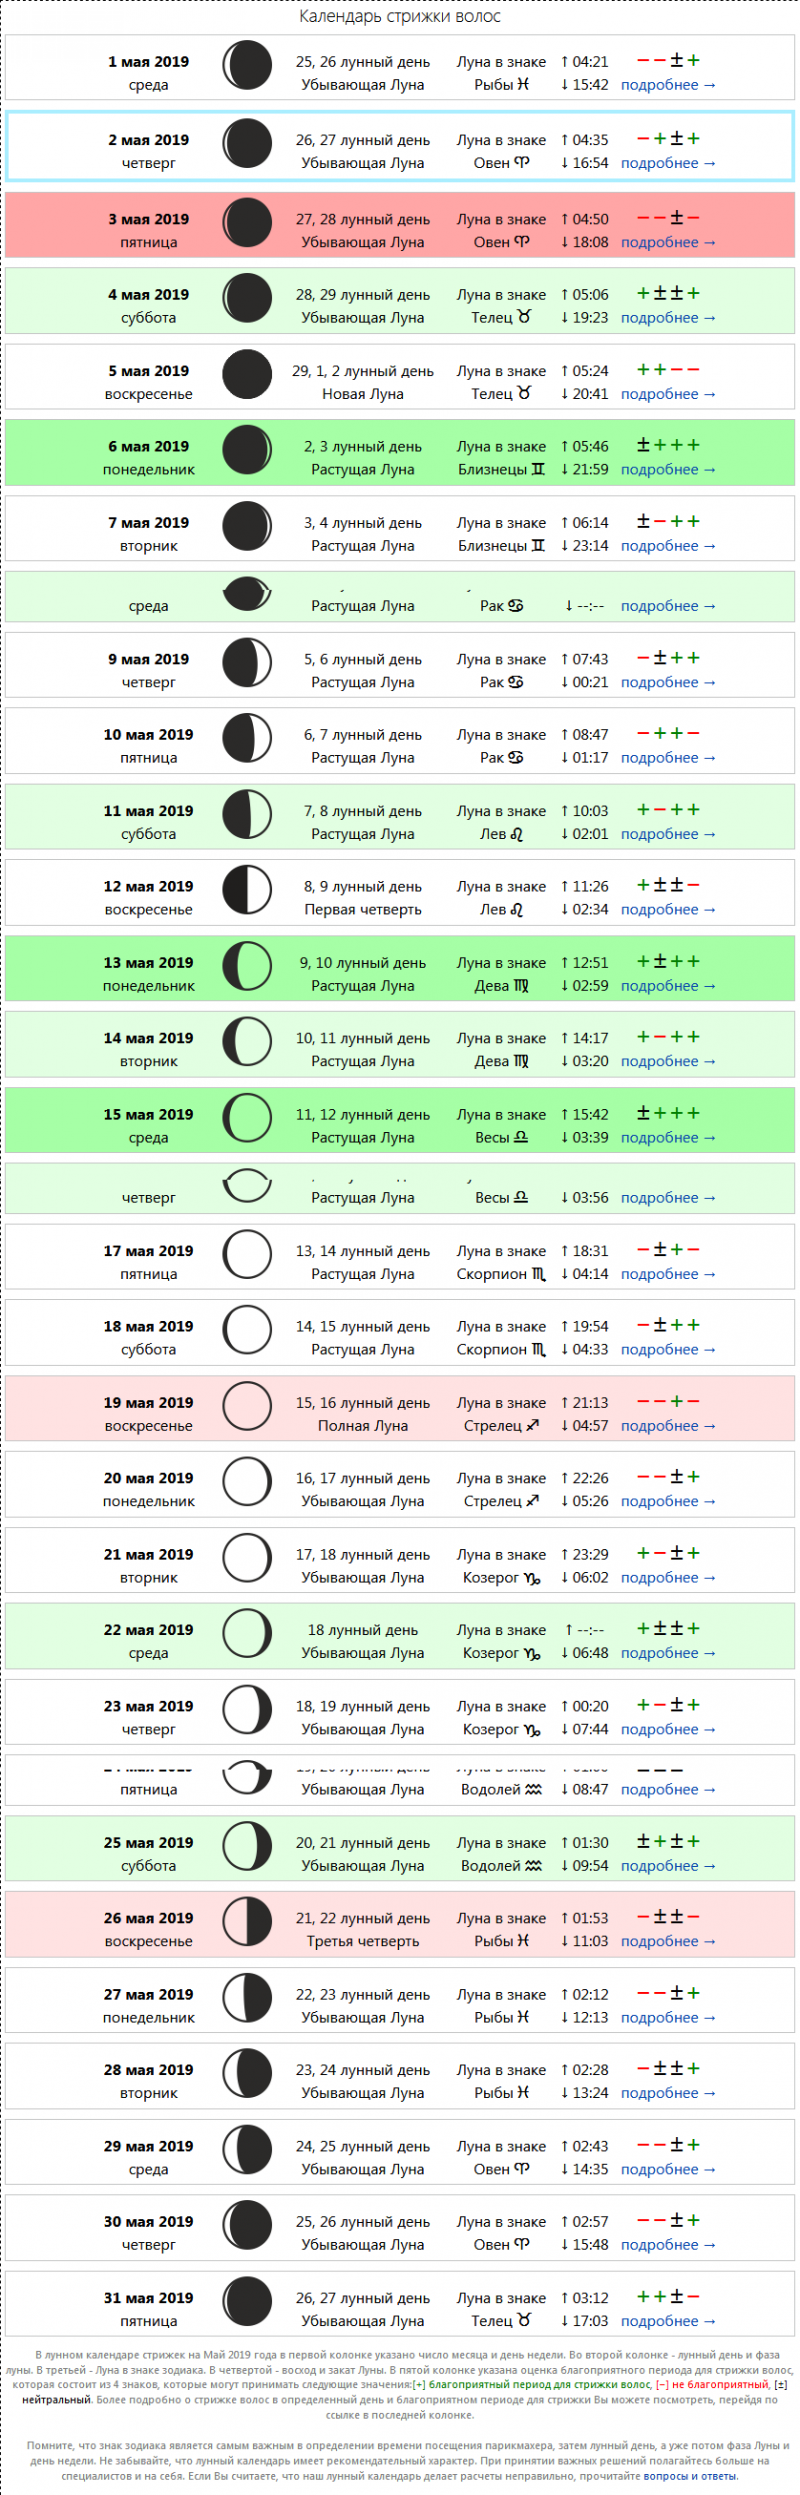Screen dimensions: 800x2495
Task: Click the page title Календарь стрижки волос
Action: click(400, 16)
